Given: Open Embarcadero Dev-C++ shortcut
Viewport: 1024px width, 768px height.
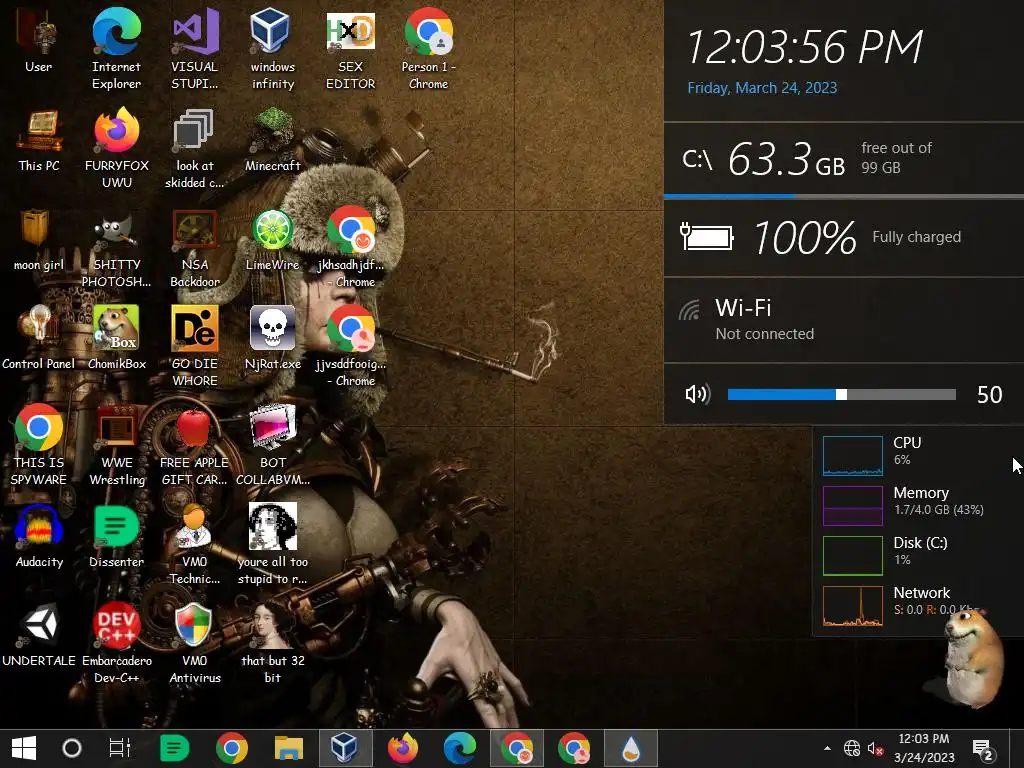Looking at the screenshot, I should point(116,643).
